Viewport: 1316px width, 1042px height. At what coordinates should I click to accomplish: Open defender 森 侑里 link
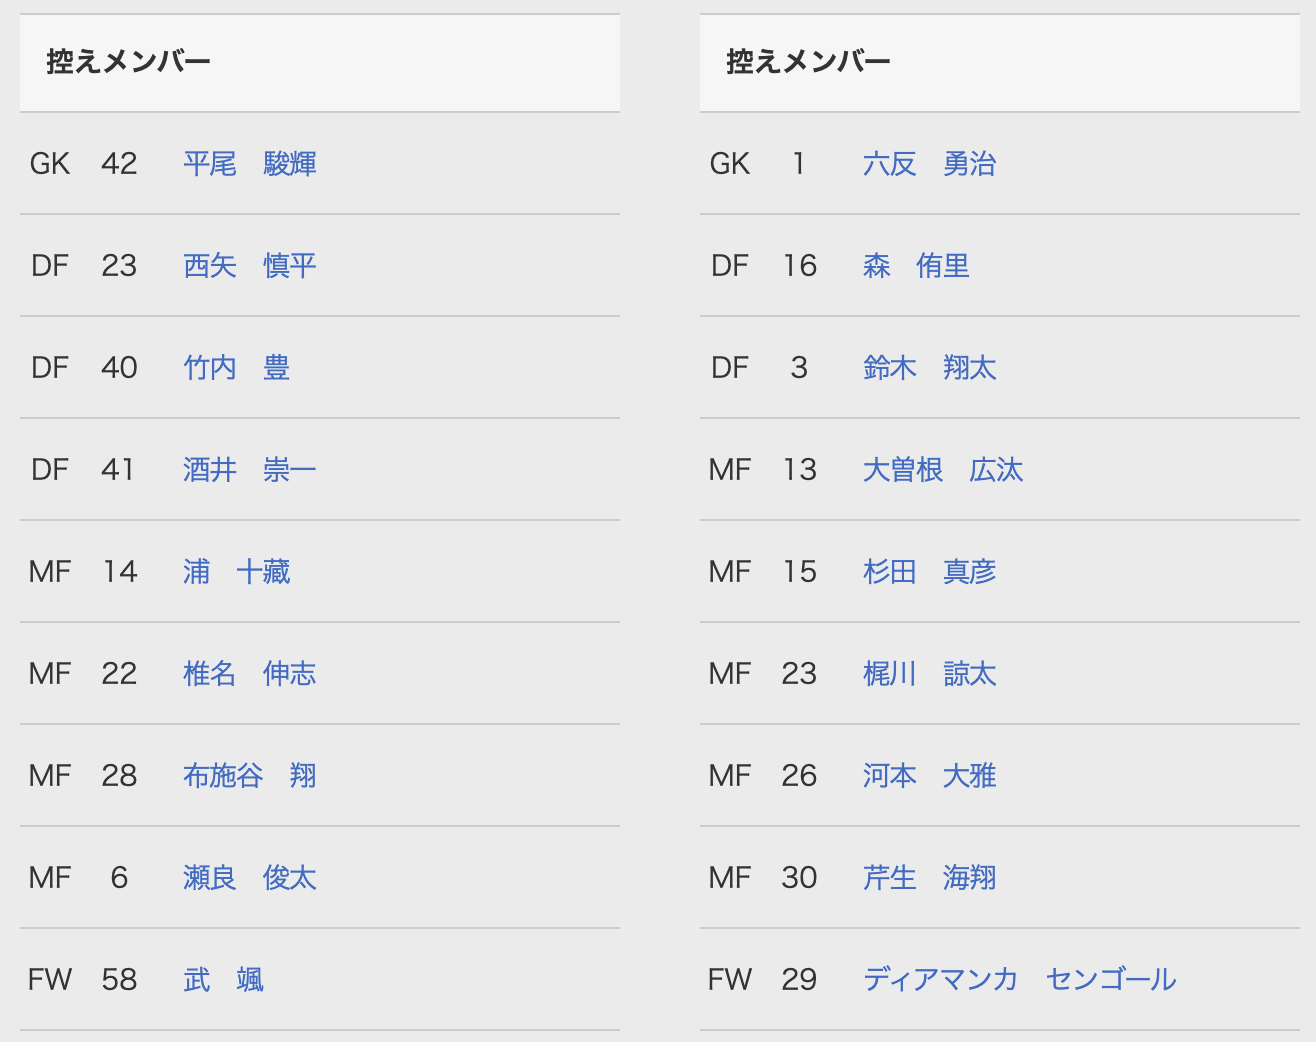tap(917, 266)
